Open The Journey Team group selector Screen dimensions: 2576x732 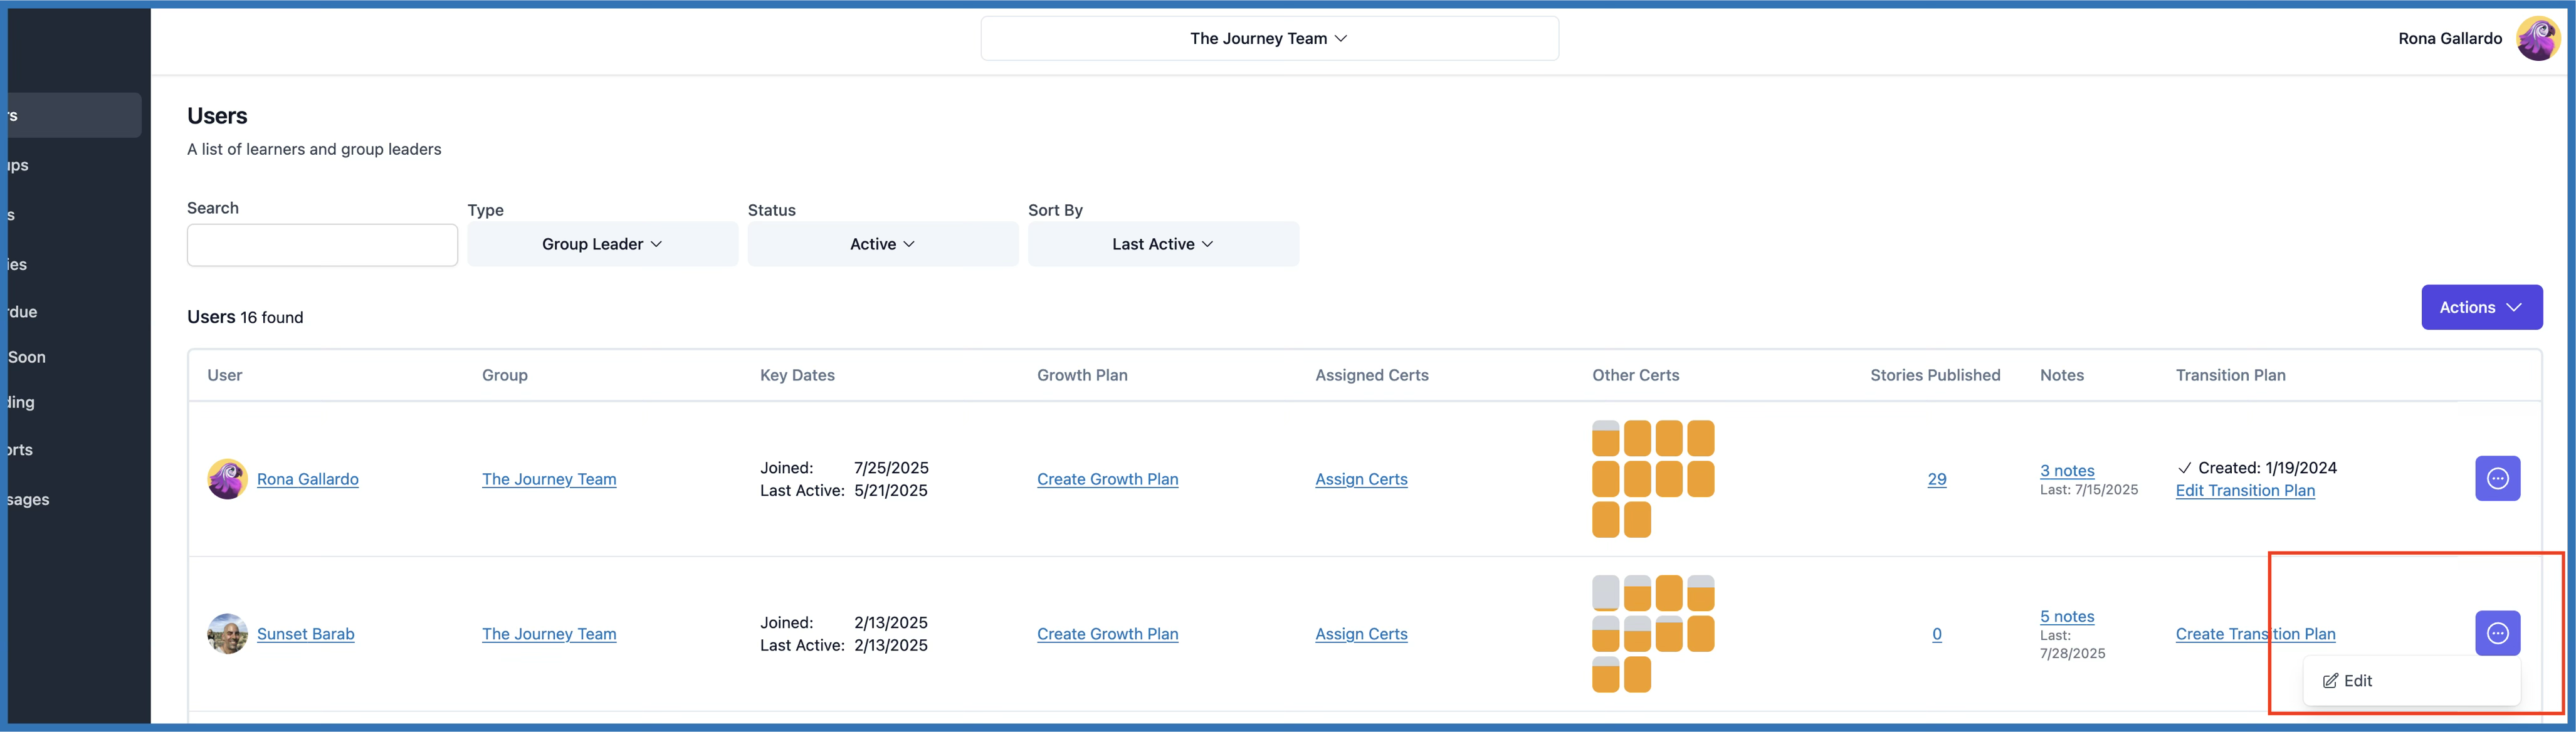click(1268, 39)
